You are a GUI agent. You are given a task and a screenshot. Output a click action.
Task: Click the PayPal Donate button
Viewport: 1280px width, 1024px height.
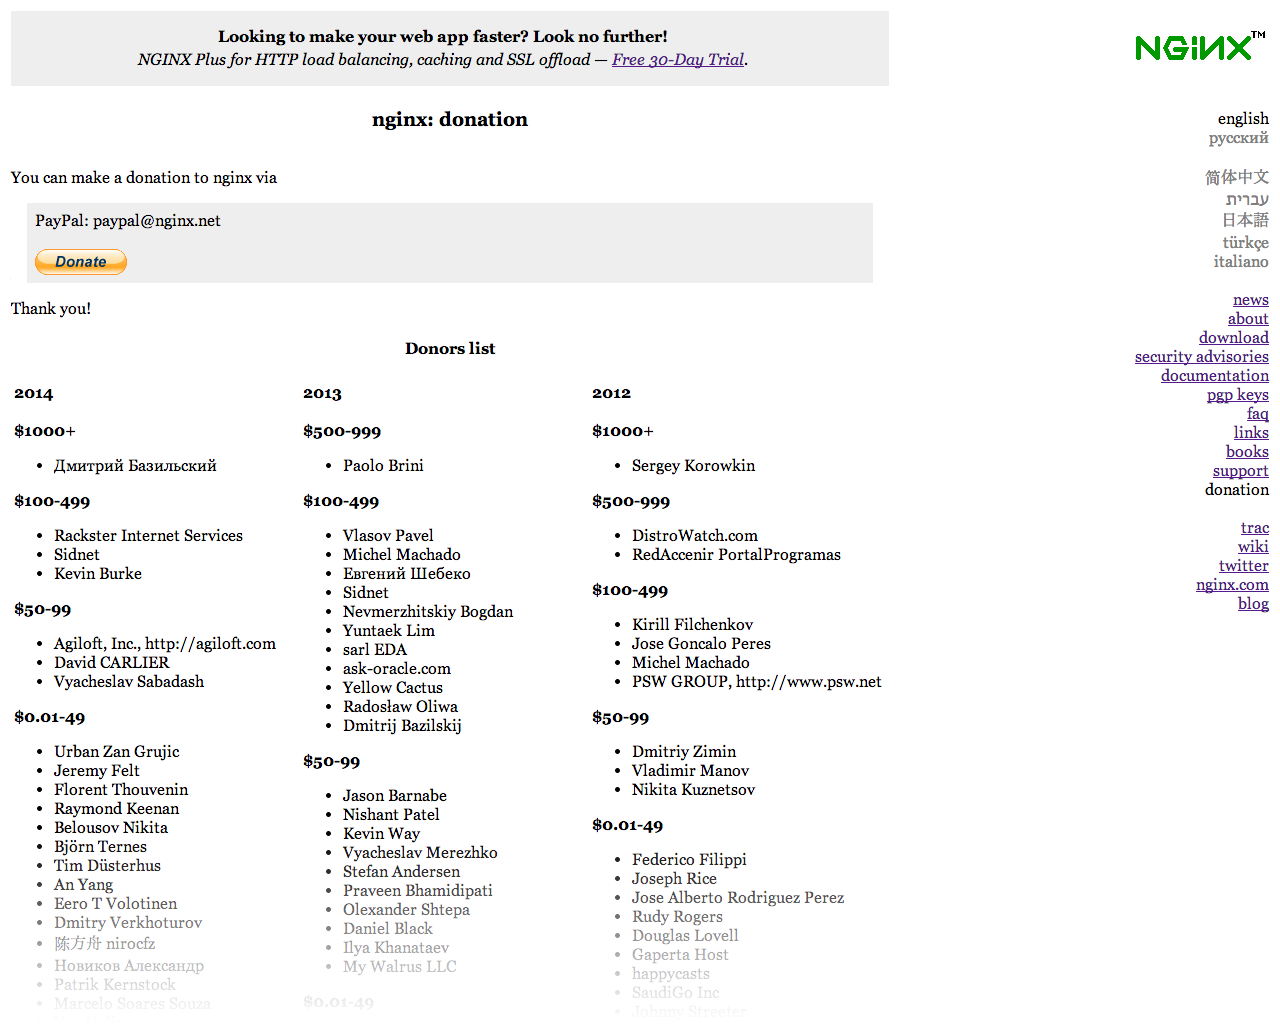[x=81, y=262]
